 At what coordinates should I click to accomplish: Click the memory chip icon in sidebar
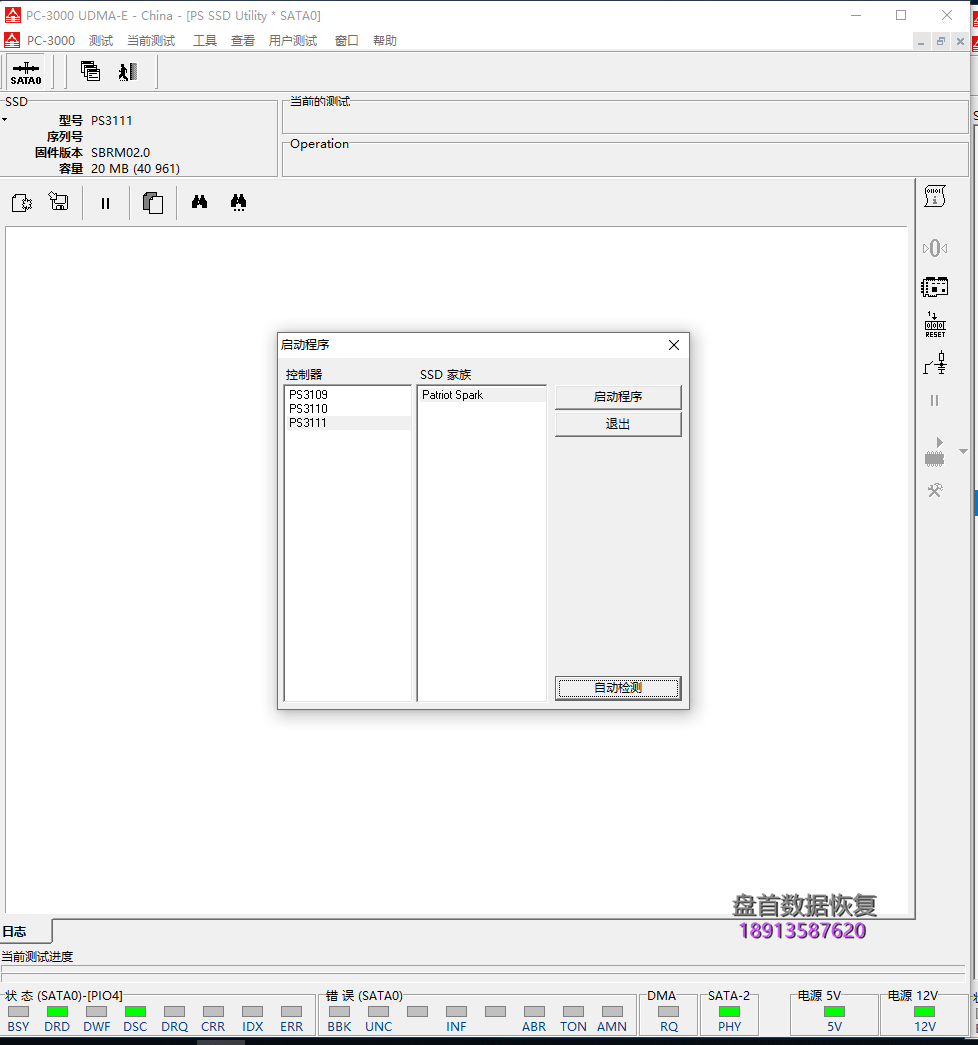(935, 287)
